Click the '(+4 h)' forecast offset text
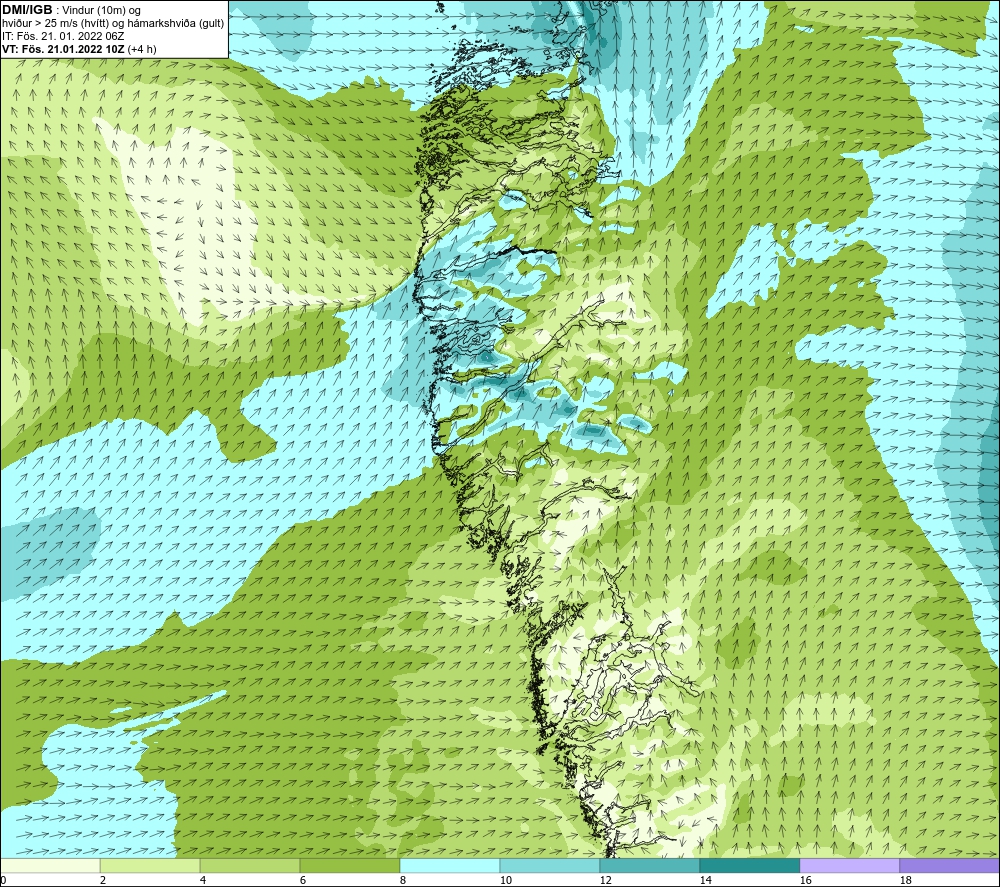 [142, 49]
